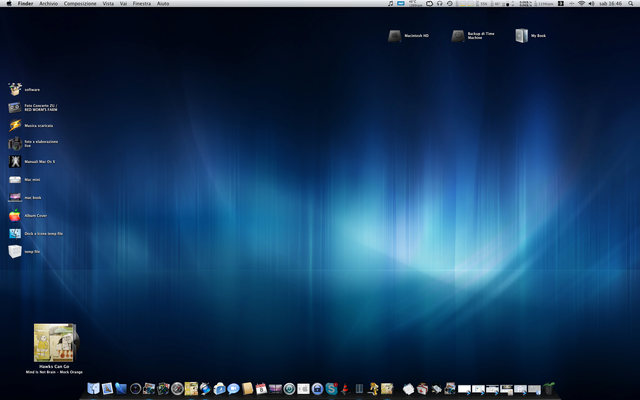Click the temp file desktop icon
Screen dimensions: 640x400
(x=15, y=251)
